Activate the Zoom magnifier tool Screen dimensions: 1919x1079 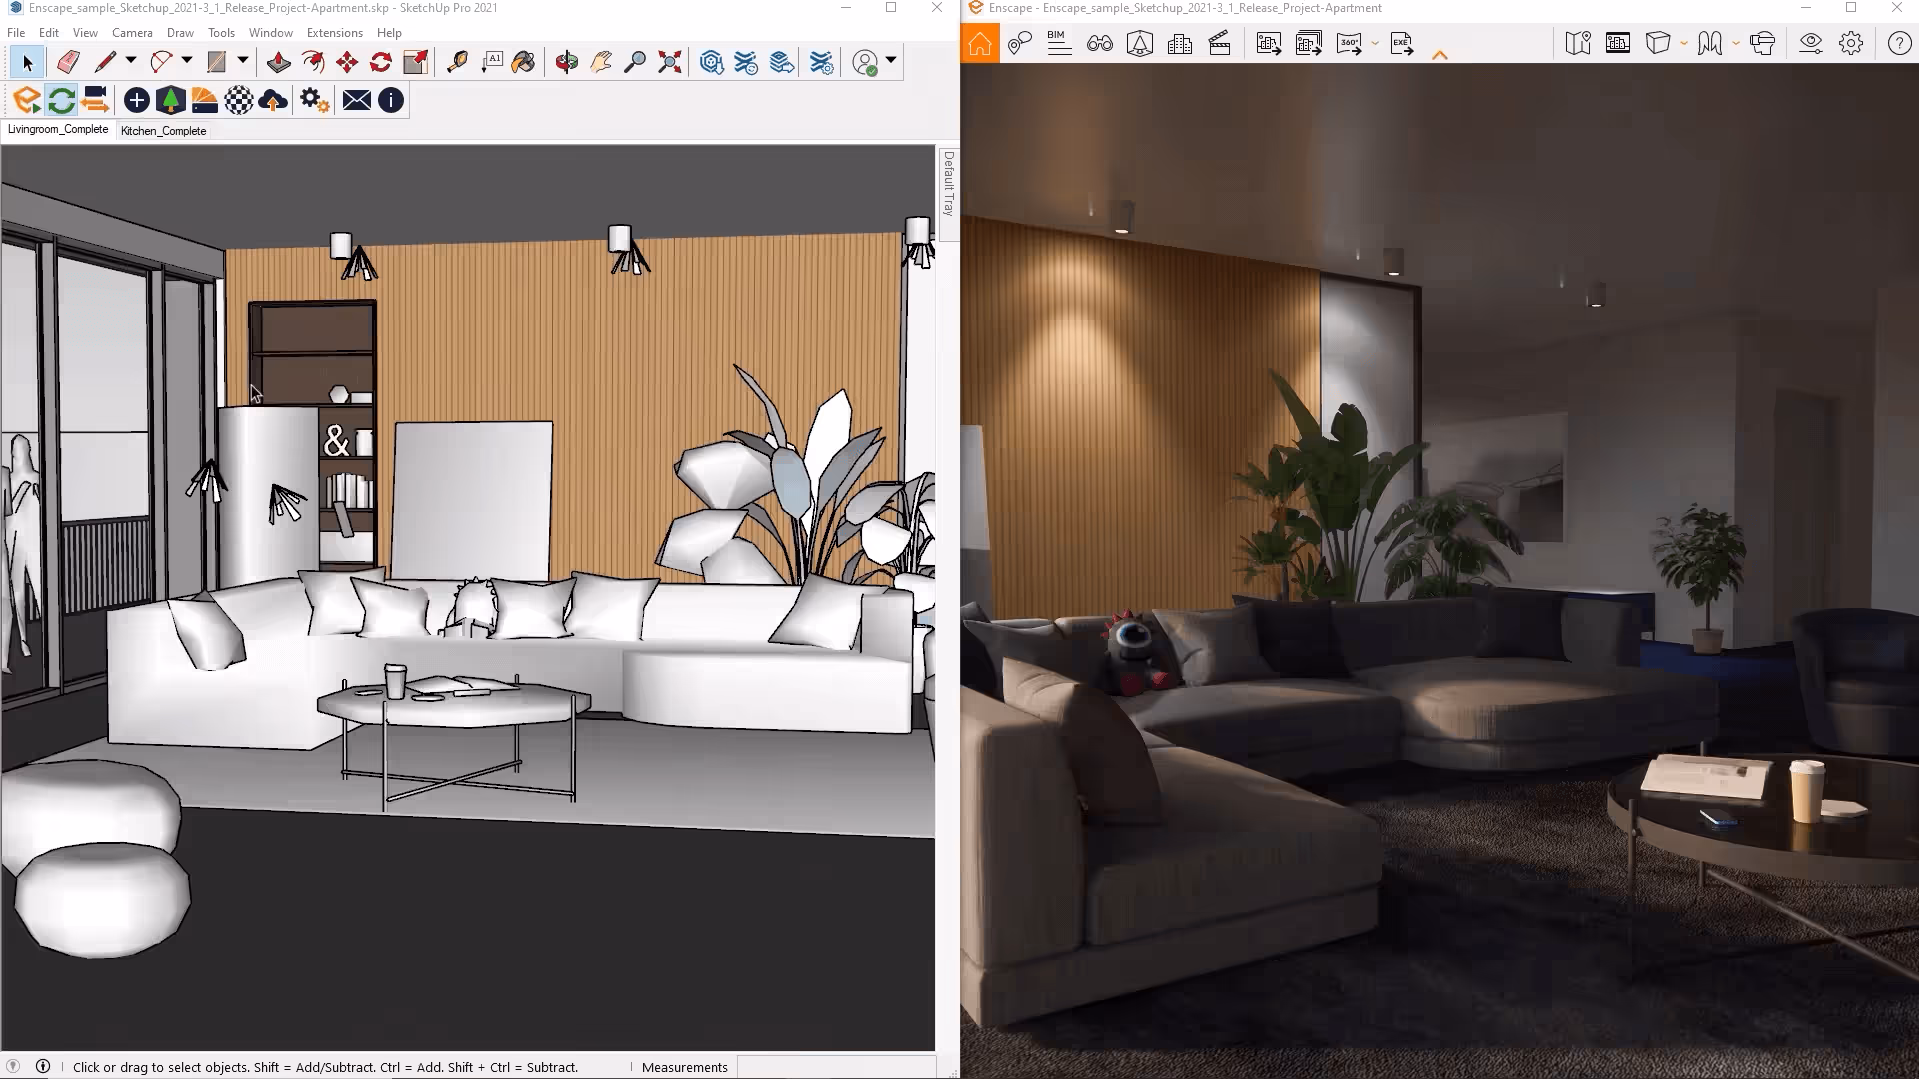[634, 62]
